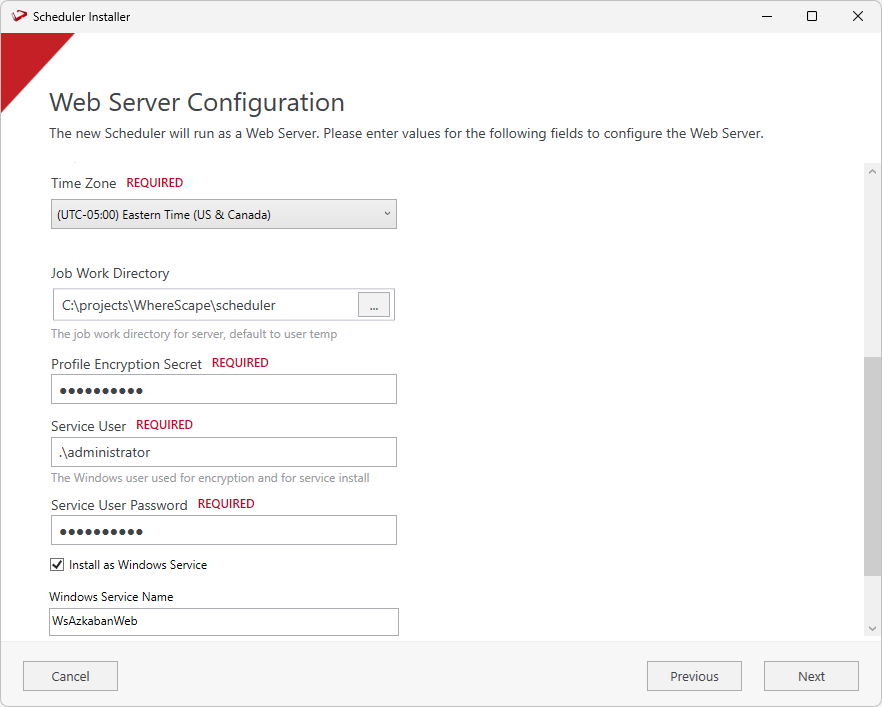Select the Service User Password field
The image size is (882, 707).
pos(224,530)
